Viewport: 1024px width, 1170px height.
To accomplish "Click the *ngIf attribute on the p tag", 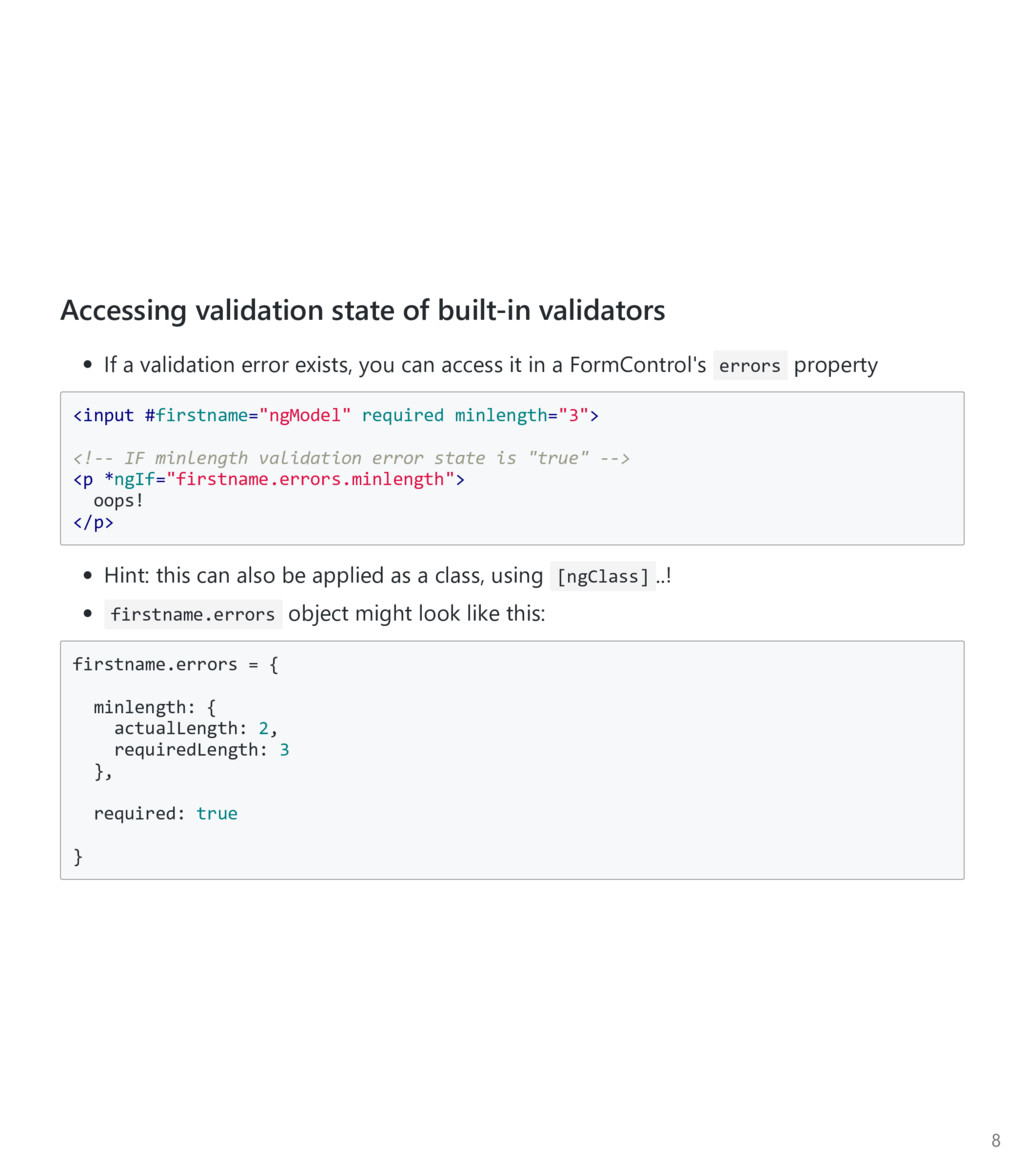I will (130, 479).
